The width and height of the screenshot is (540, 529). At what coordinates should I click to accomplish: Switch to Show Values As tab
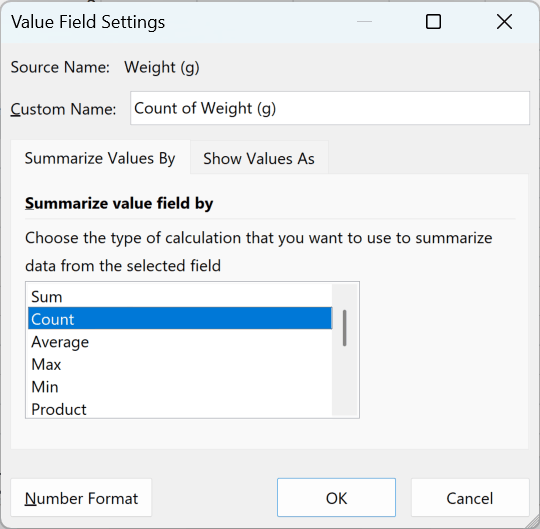[x=259, y=158]
